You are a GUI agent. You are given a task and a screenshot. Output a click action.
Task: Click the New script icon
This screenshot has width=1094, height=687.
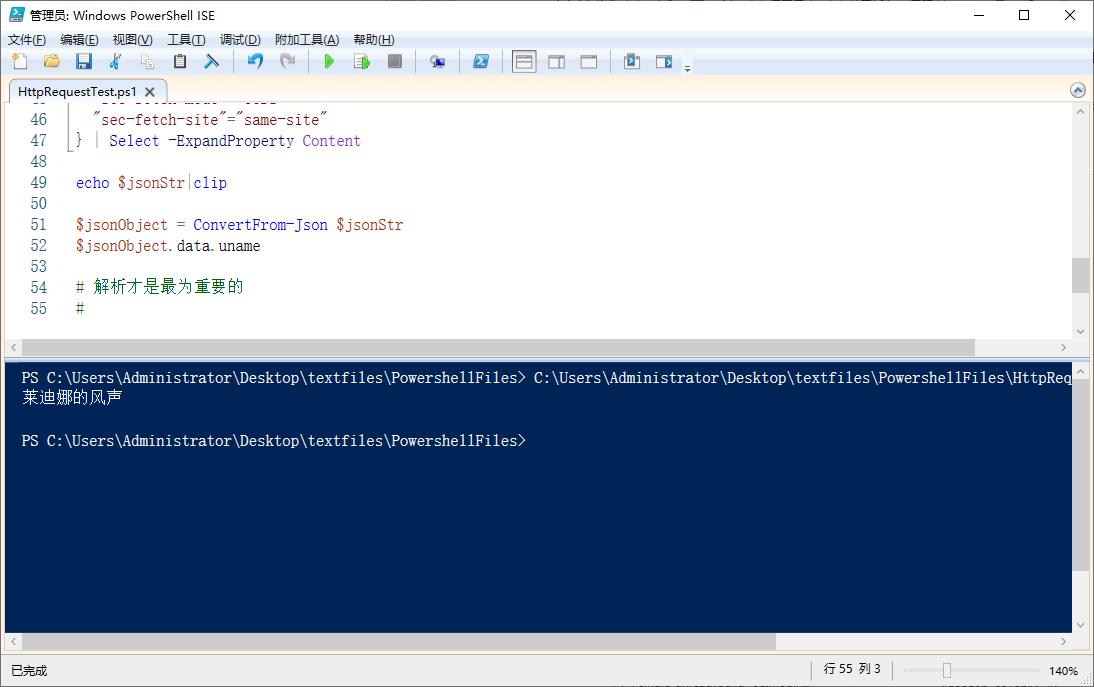[19, 62]
